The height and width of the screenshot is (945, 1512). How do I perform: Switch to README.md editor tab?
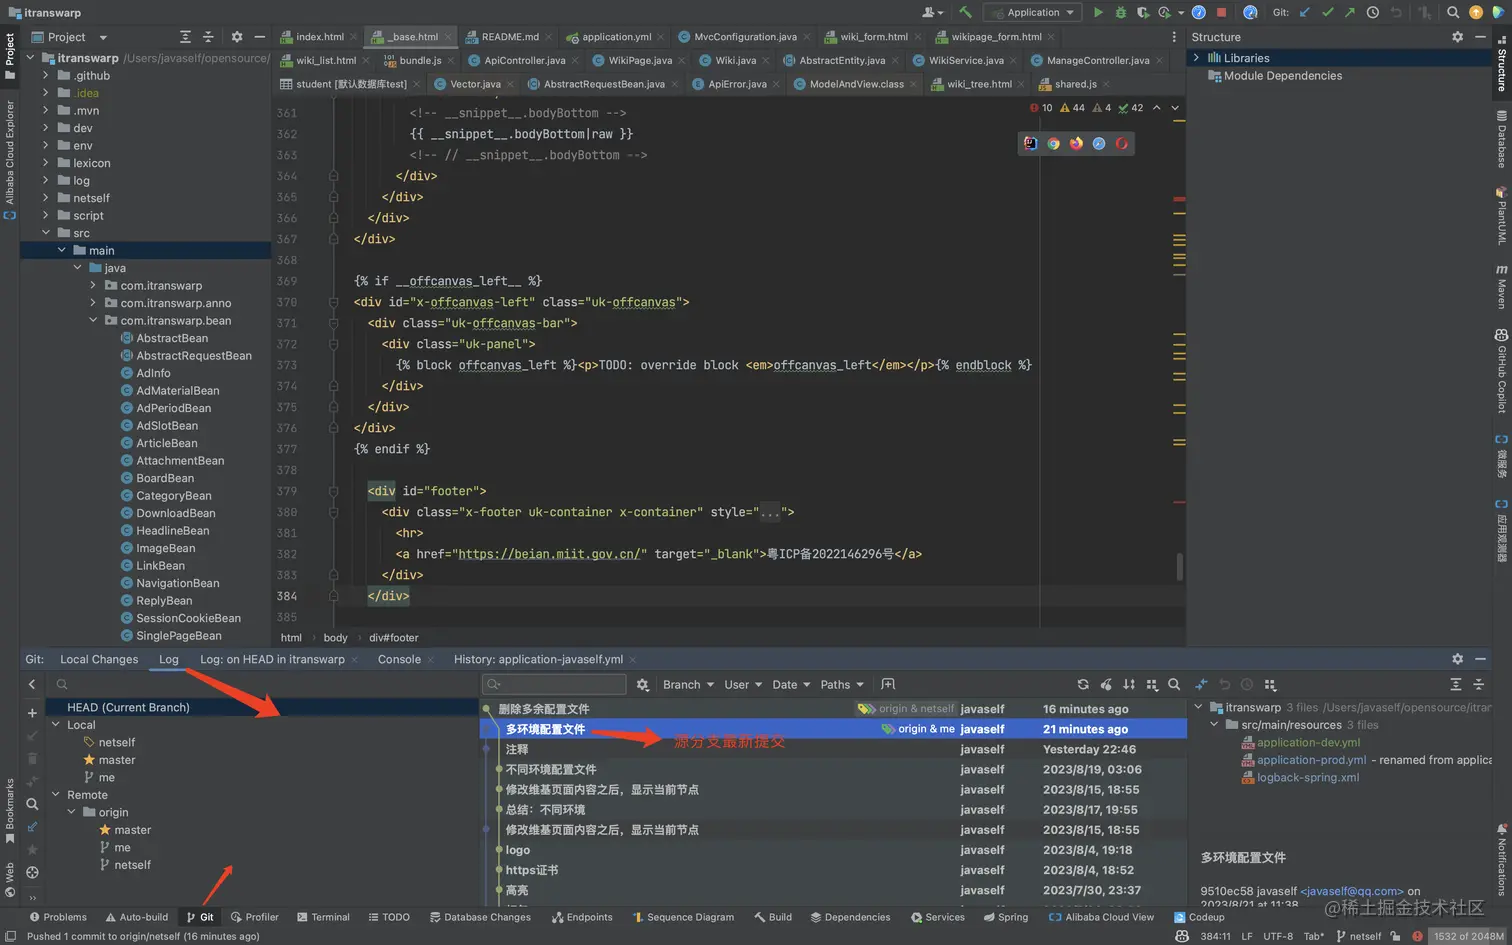tap(510, 37)
